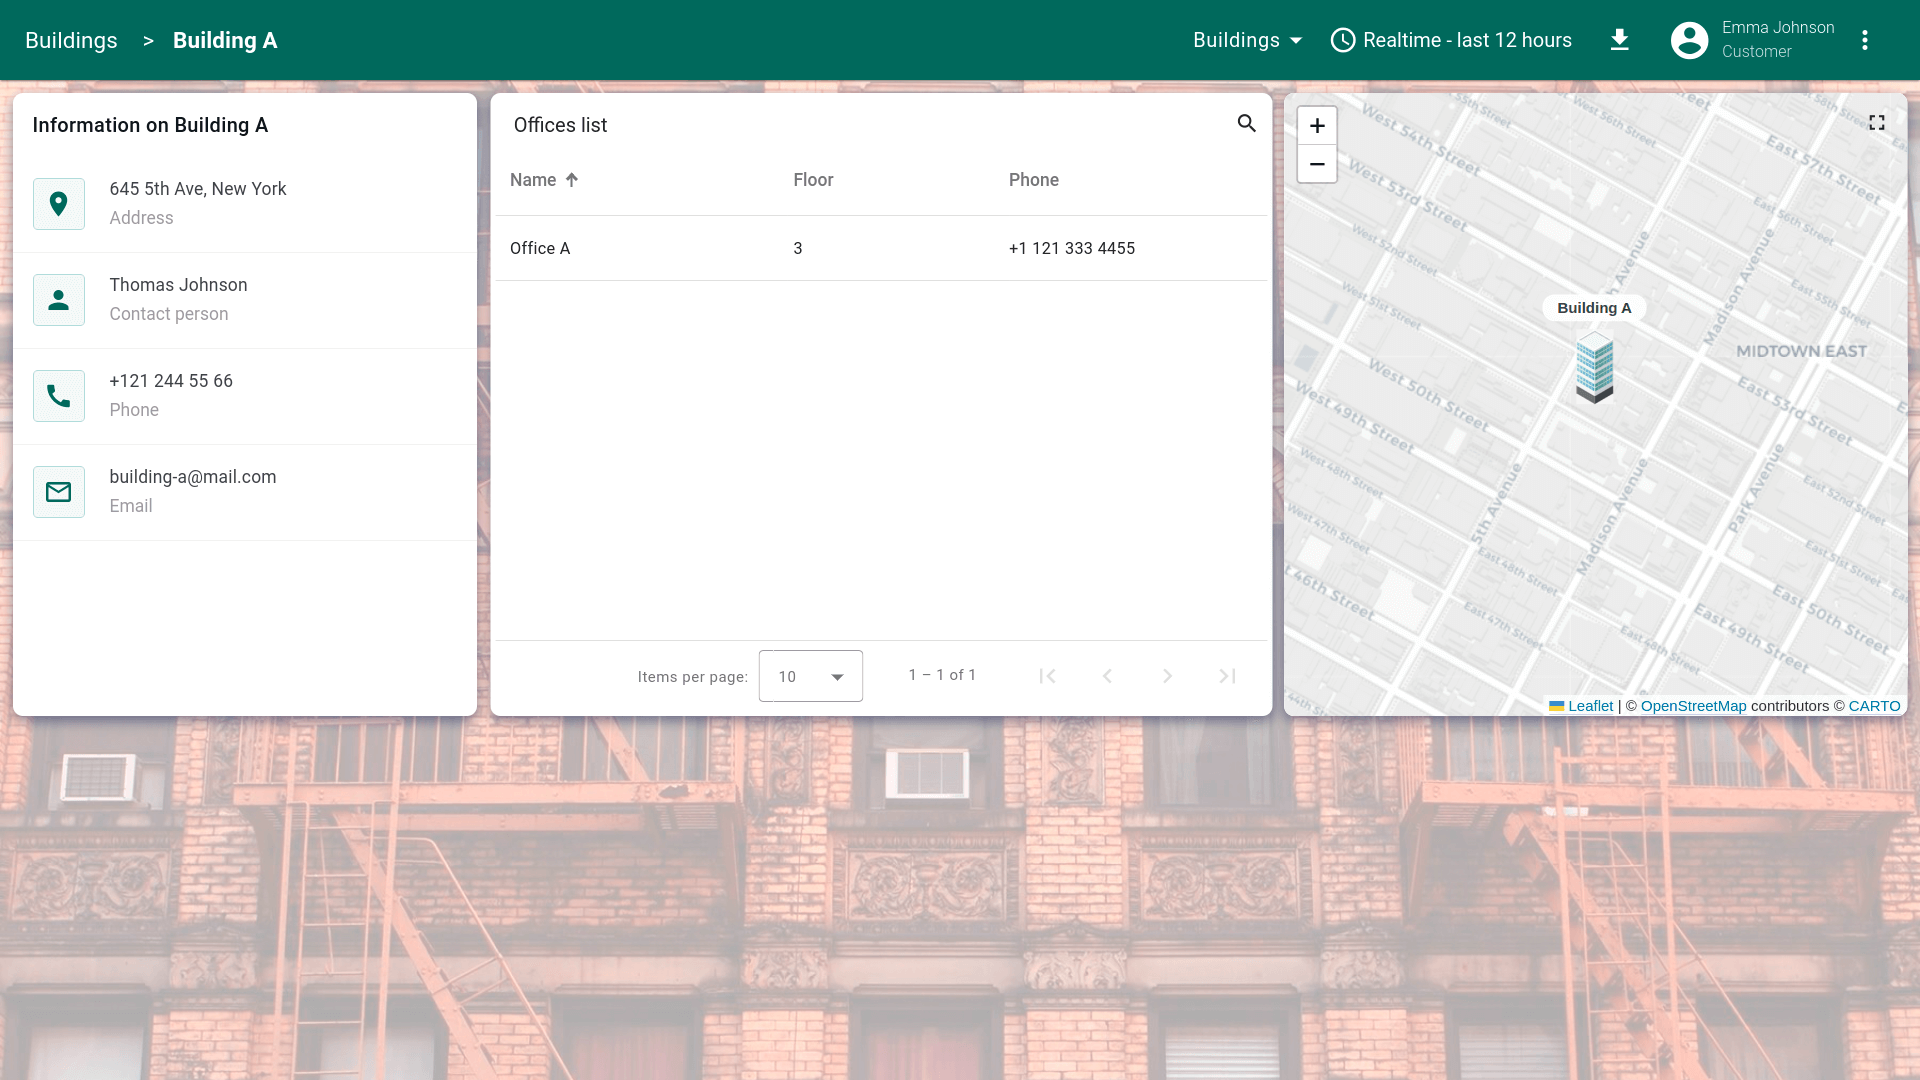
Task: Zoom out on the map
Action: pyautogui.click(x=1316, y=164)
